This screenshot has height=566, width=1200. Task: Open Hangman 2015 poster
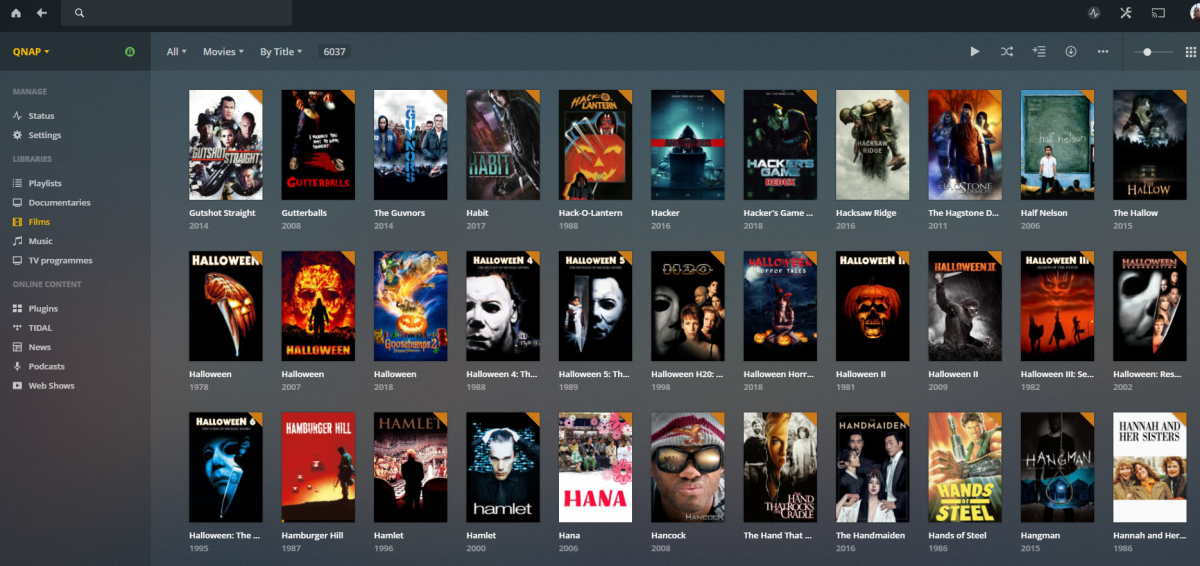(1058, 467)
